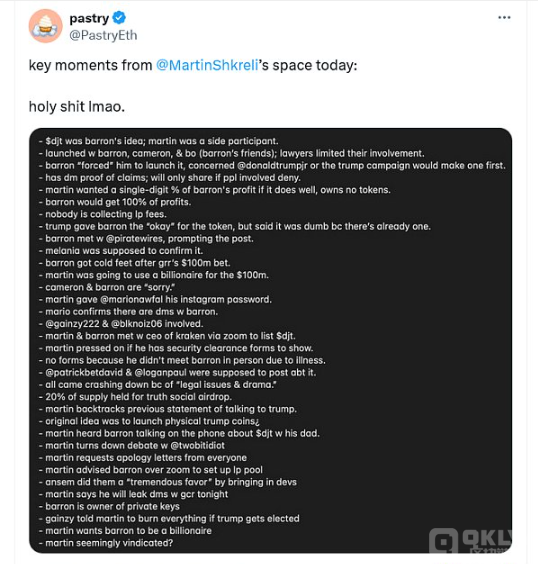Click the 'holy shit lmao.' tweet text

pos(77,106)
